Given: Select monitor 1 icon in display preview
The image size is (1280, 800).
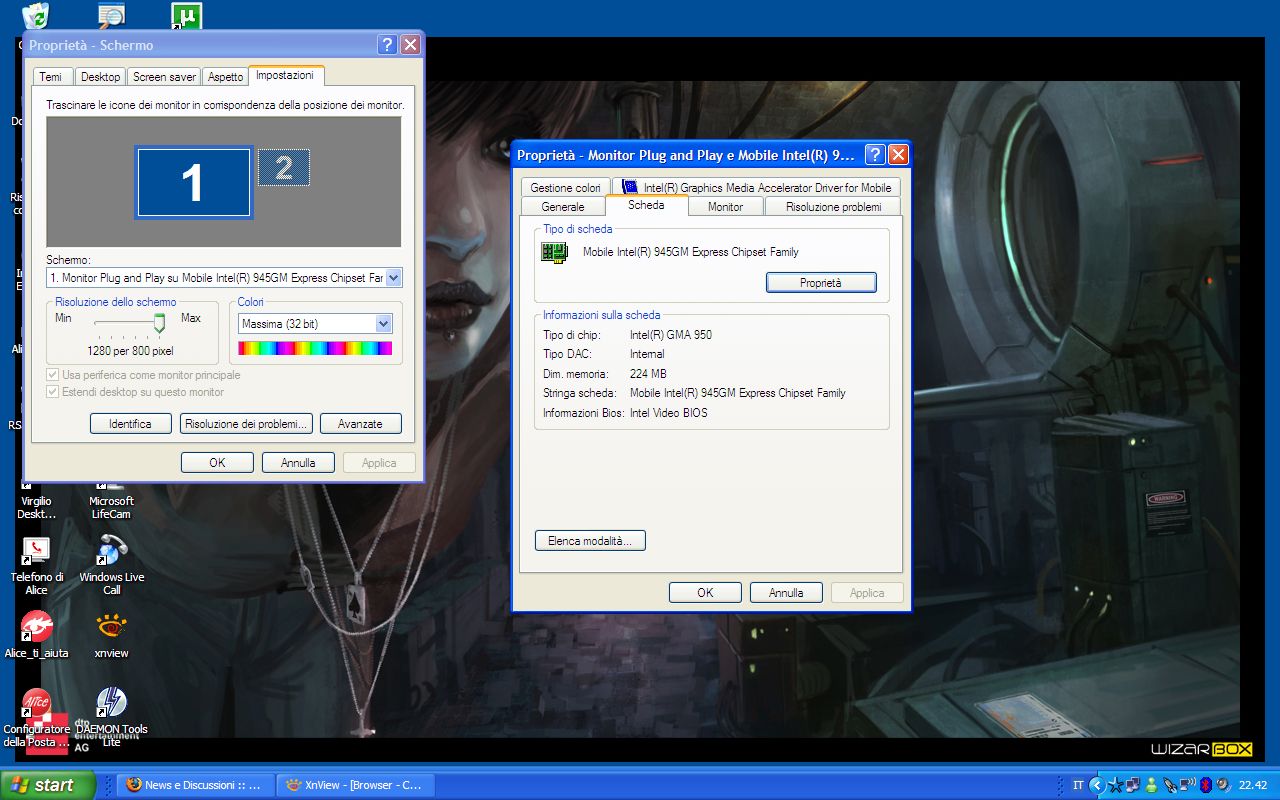Looking at the screenshot, I should click(193, 183).
